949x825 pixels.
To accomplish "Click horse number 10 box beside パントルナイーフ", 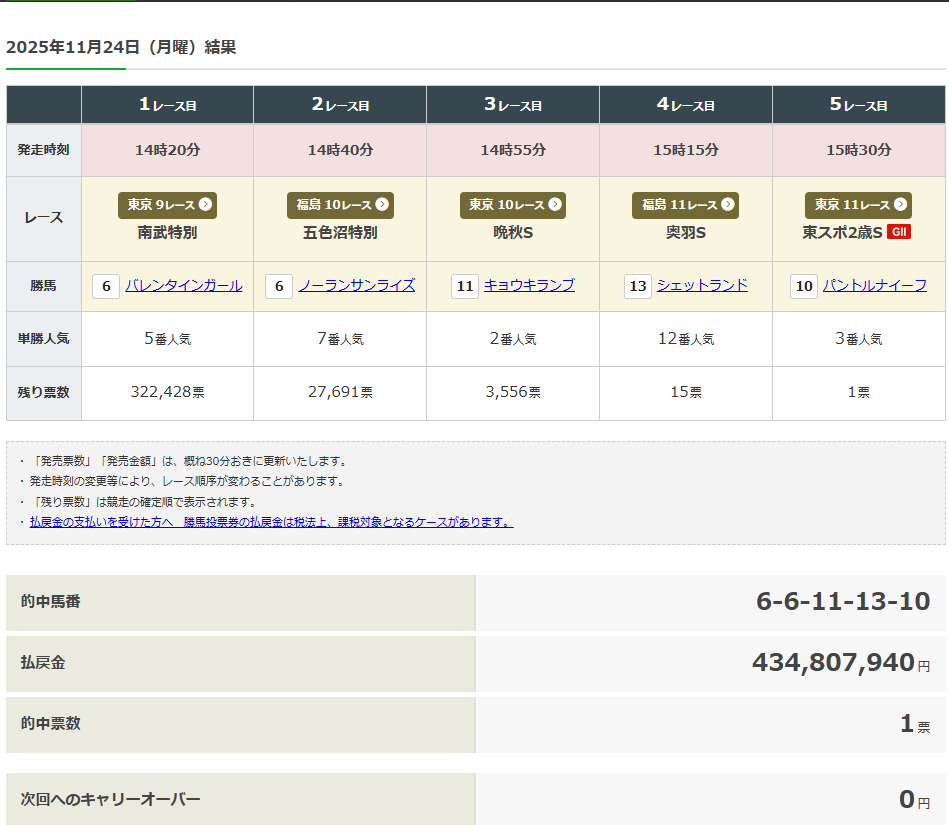I will (x=803, y=286).
